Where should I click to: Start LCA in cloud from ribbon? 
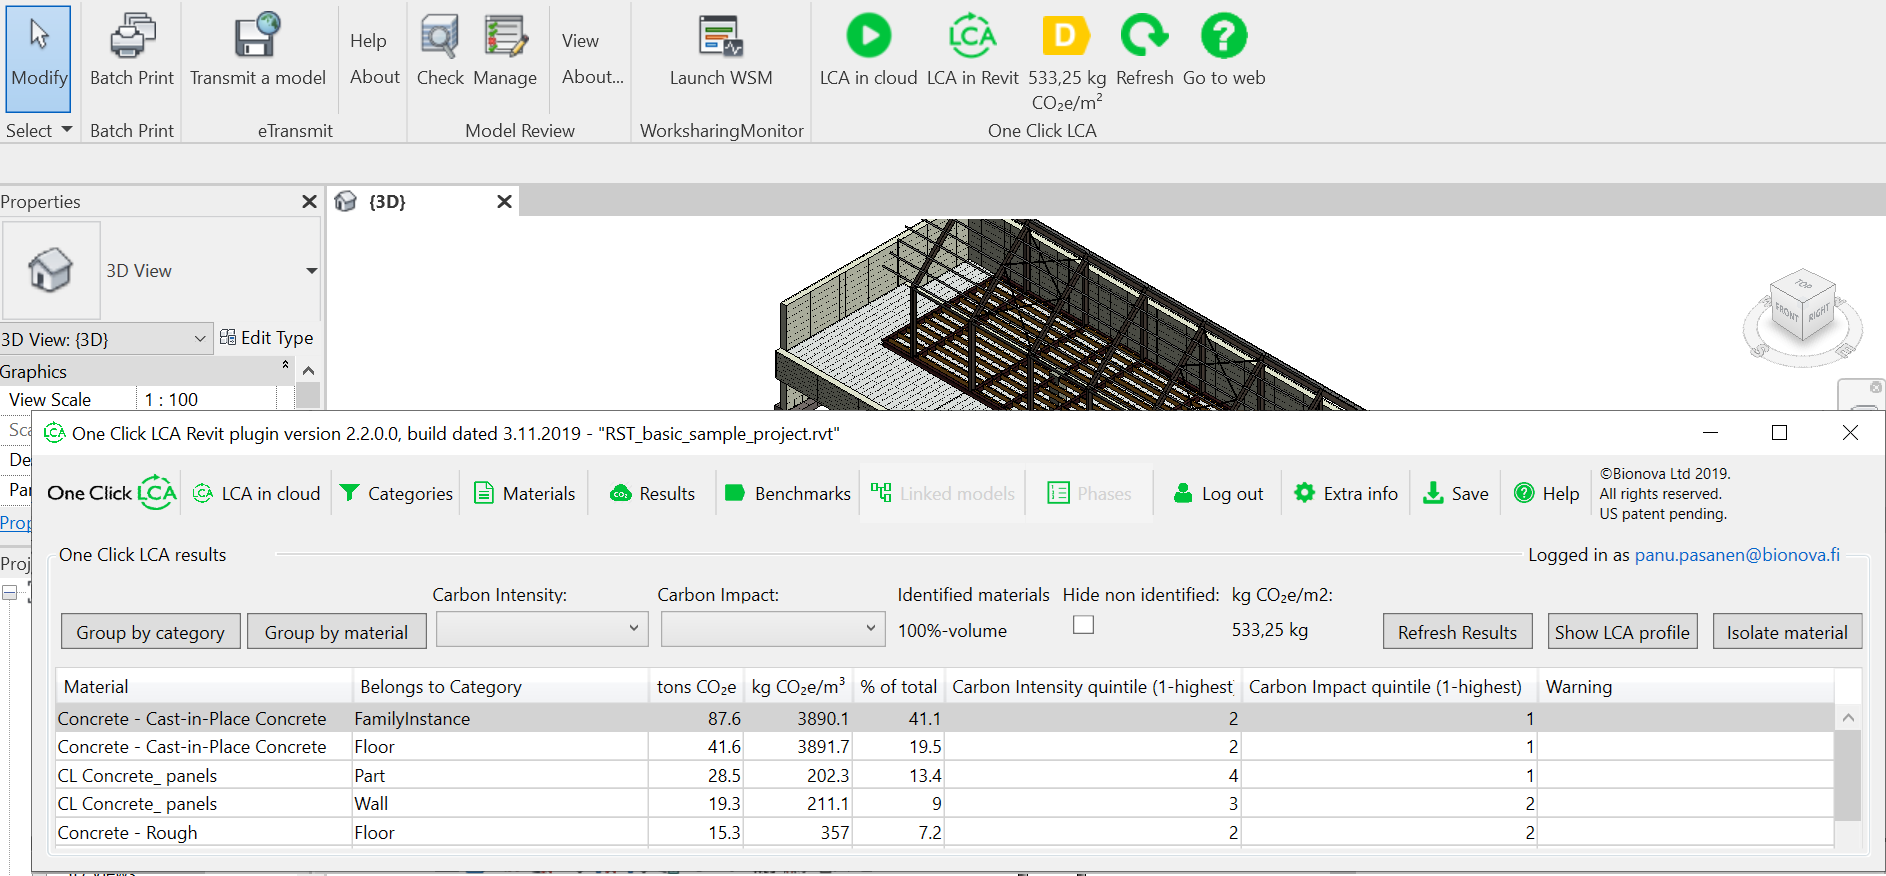[x=868, y=50]
